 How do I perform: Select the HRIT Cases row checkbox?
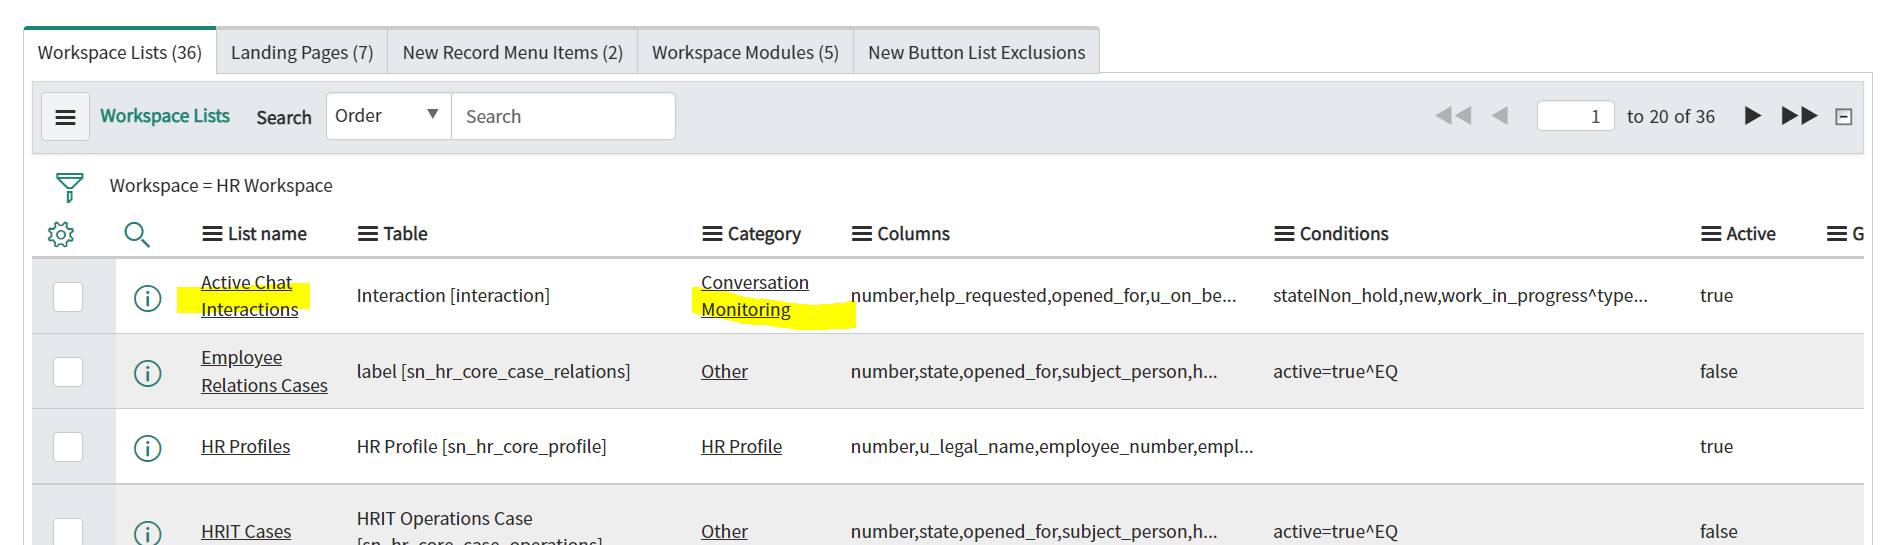point(68,531)
